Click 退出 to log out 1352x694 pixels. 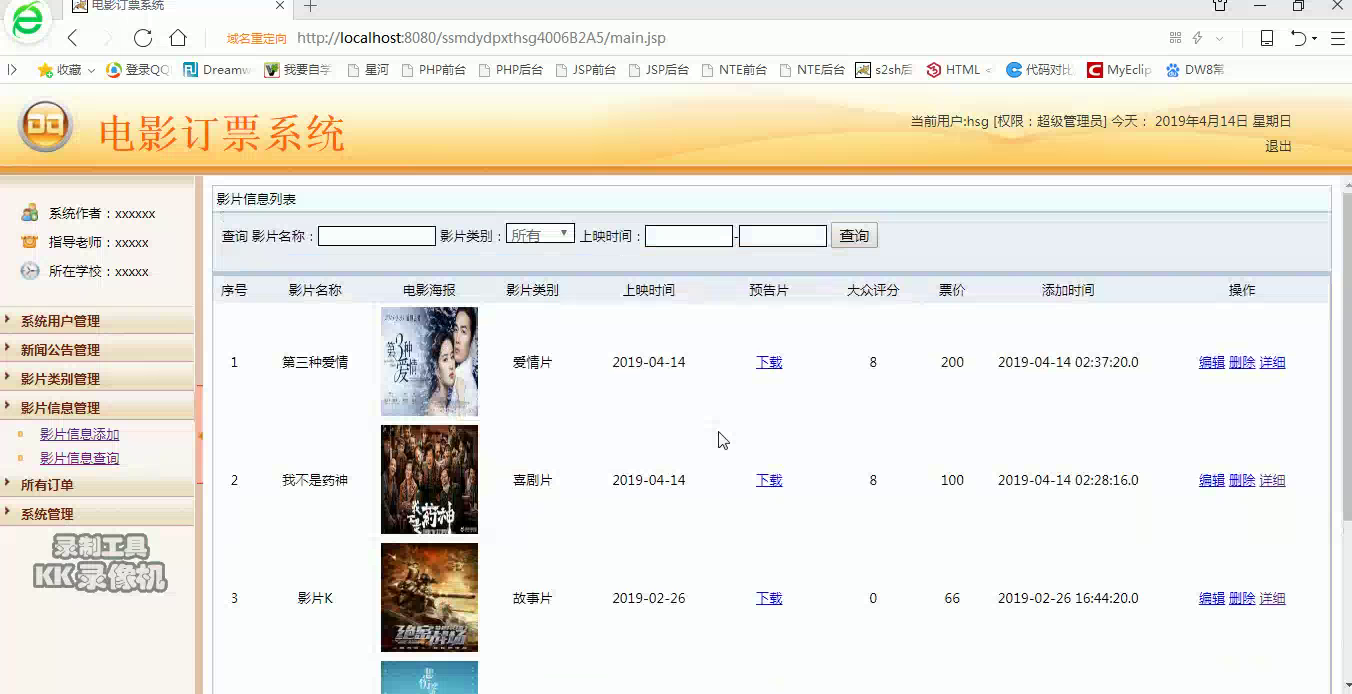pos(1278,146)
